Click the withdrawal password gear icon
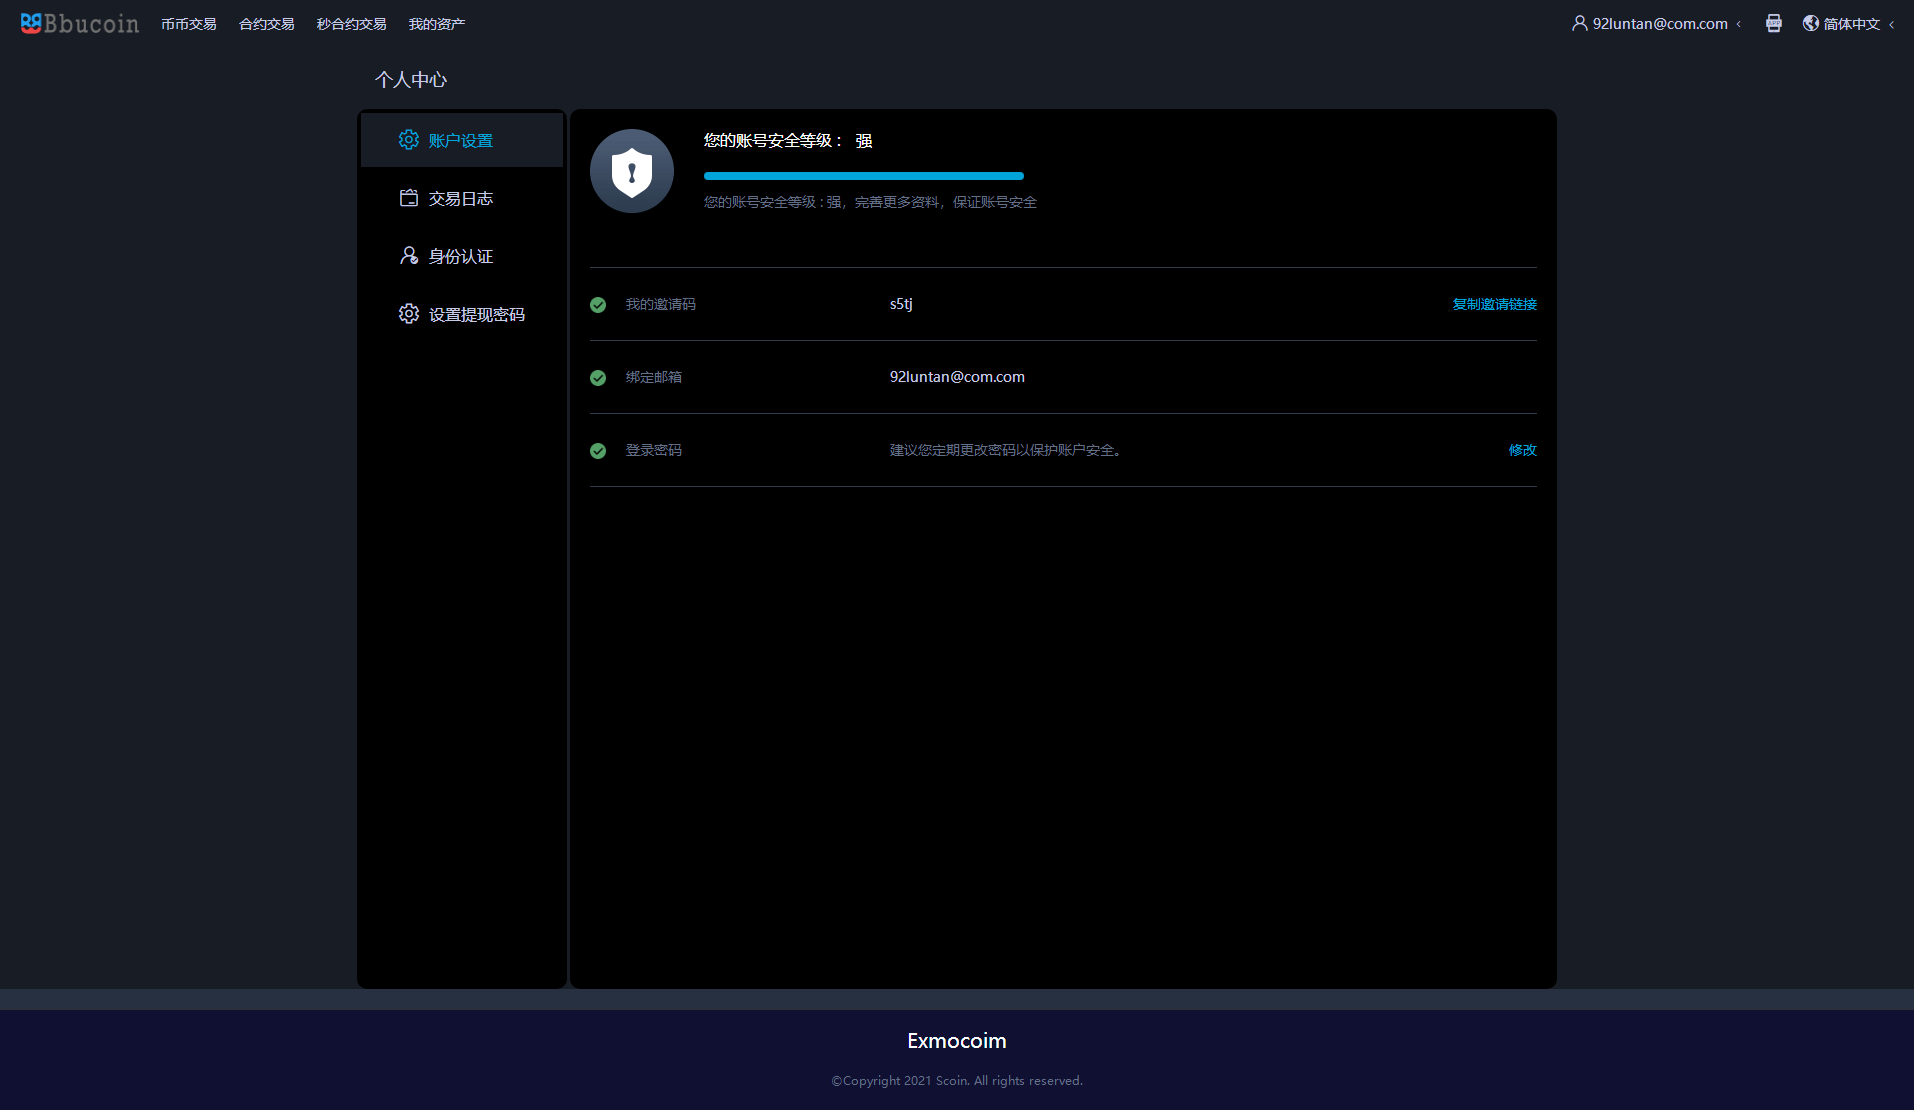1914x1110 pixels. click(408, 314)
